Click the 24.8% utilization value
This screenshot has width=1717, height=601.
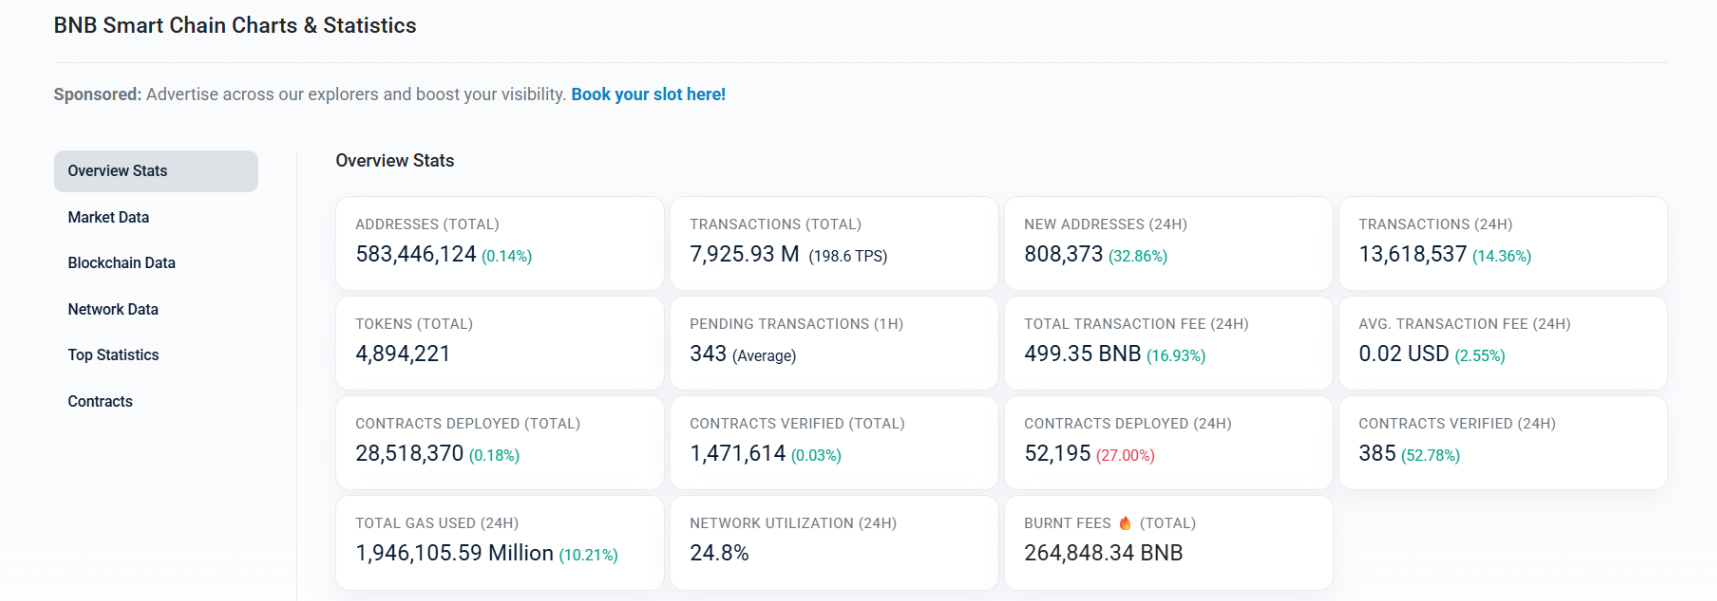pyautogui.click(x=719, y=553)
